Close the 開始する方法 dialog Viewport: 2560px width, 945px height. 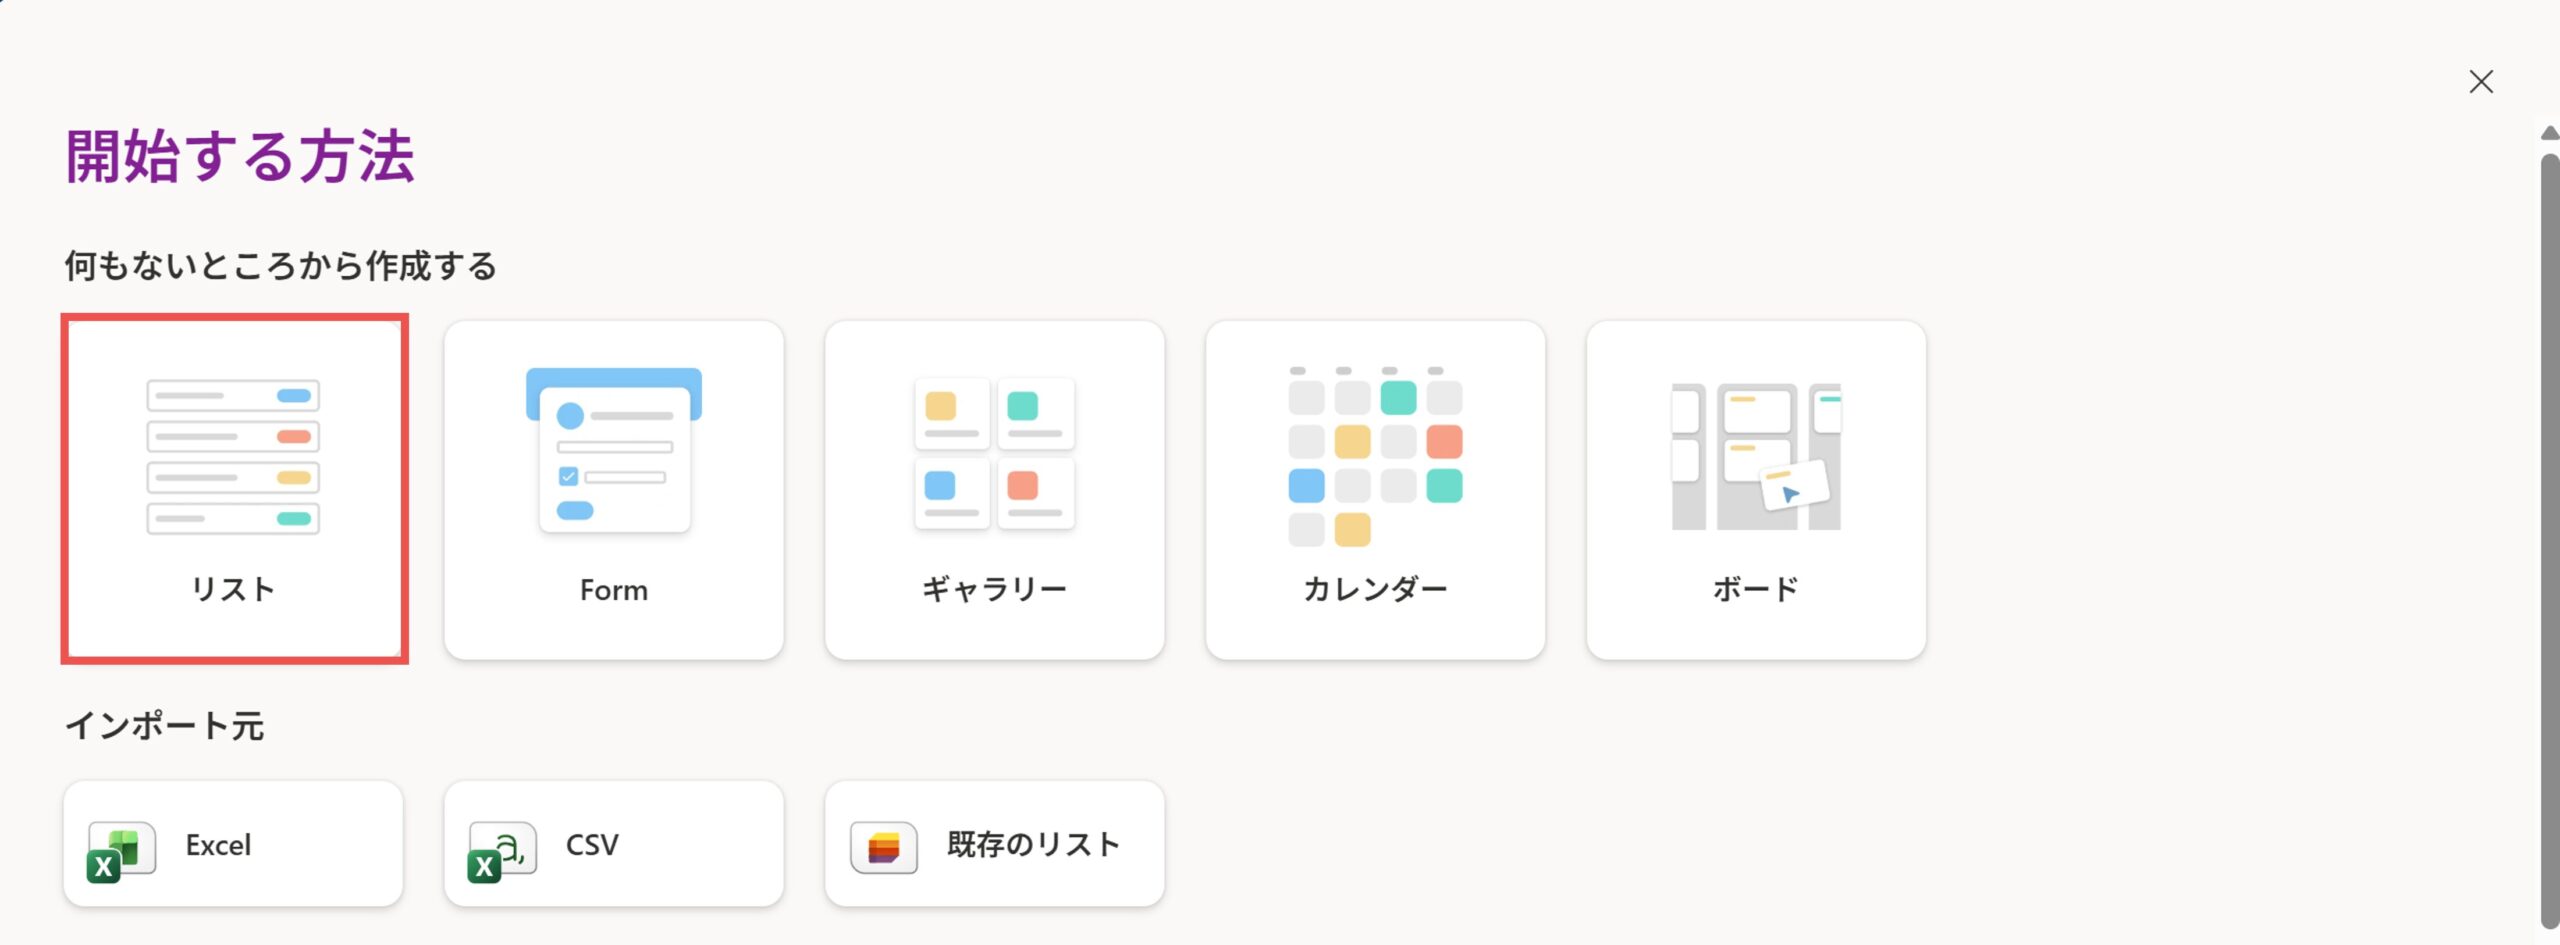(x=2481, y=82)
